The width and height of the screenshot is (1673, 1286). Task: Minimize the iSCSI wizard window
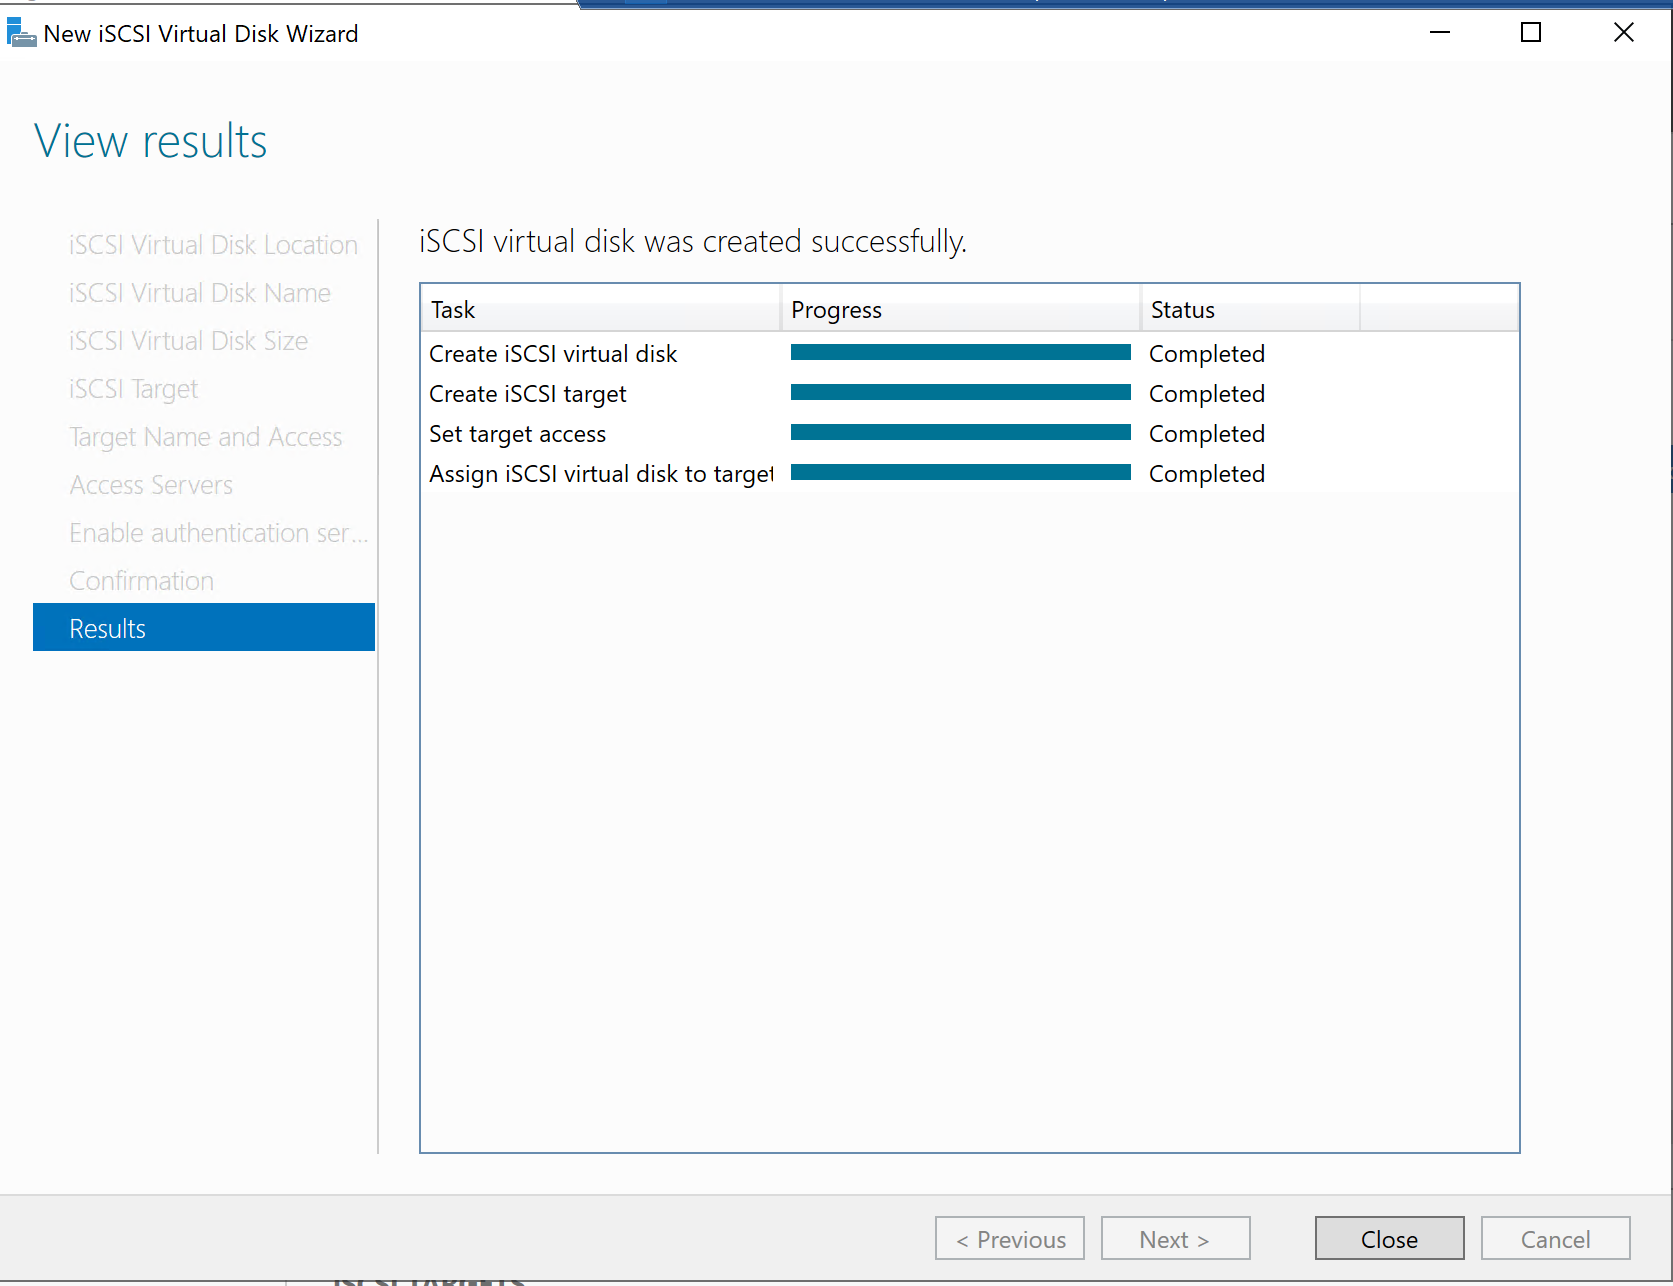(x=1439, y=33)
